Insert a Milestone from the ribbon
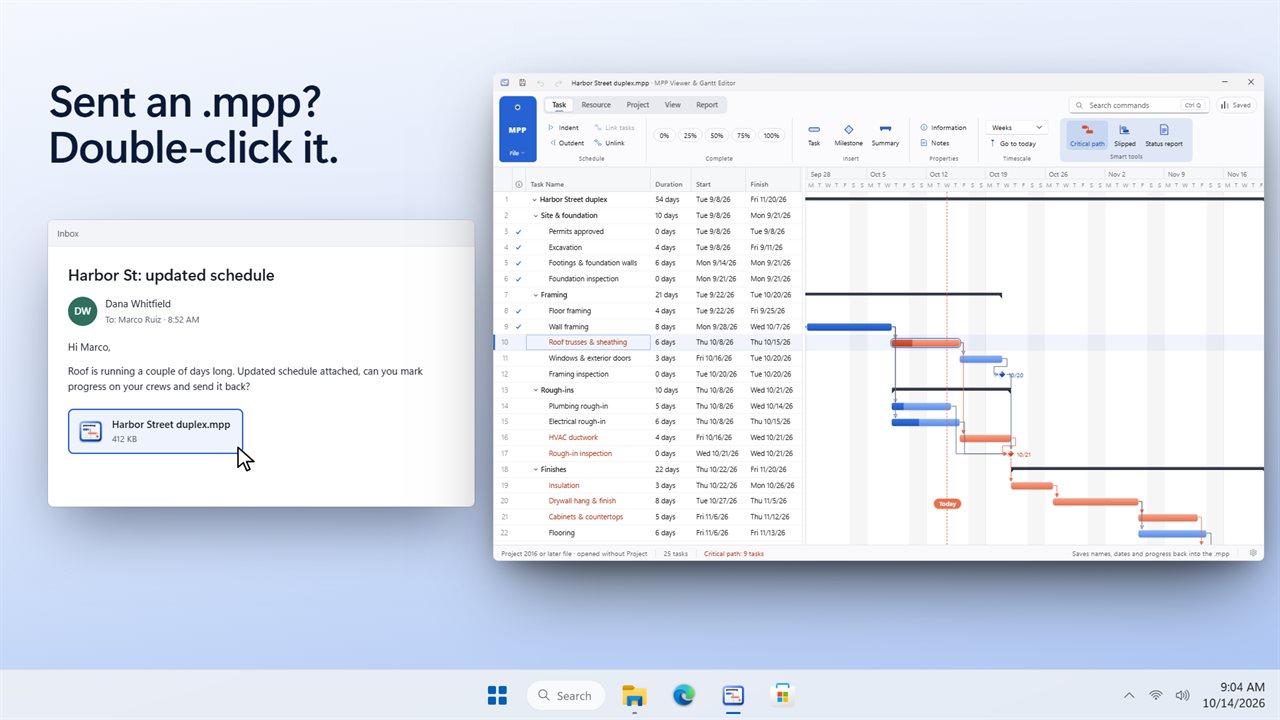The image size is (1280, 720). [848, 135]
